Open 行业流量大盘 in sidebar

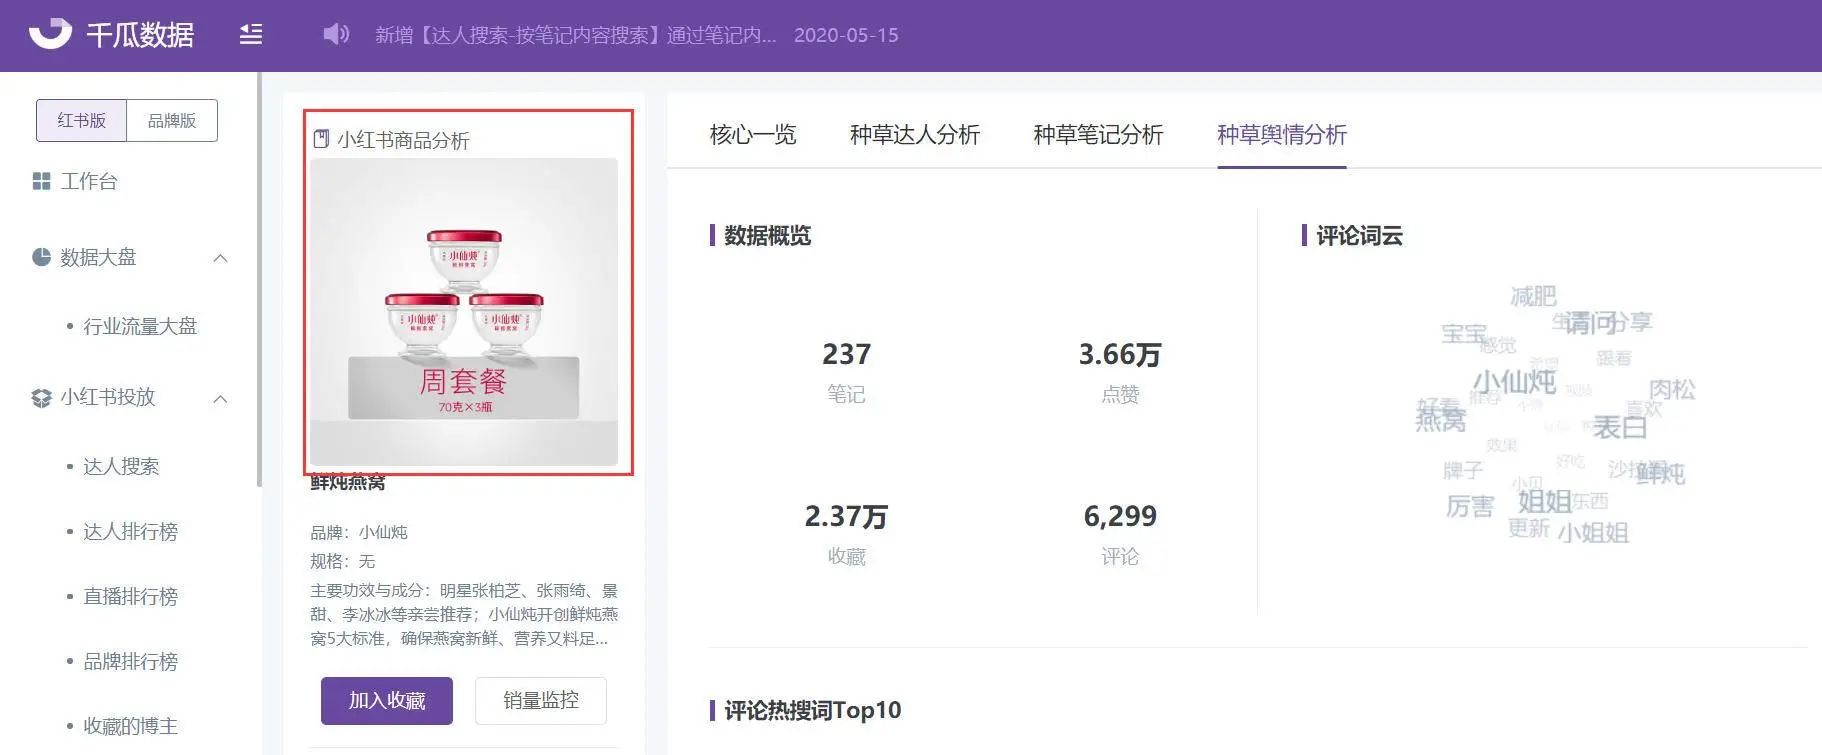tap(140, 326)
